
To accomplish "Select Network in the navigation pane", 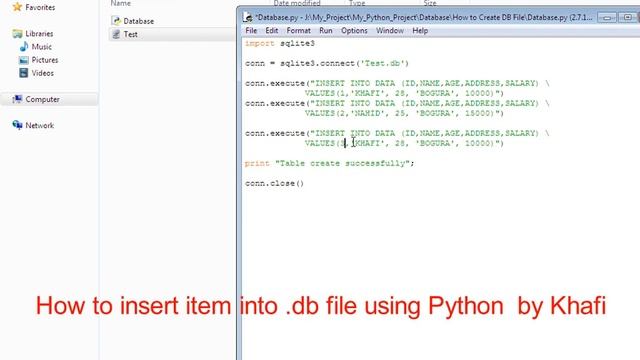I will click(x=40, y=125).
